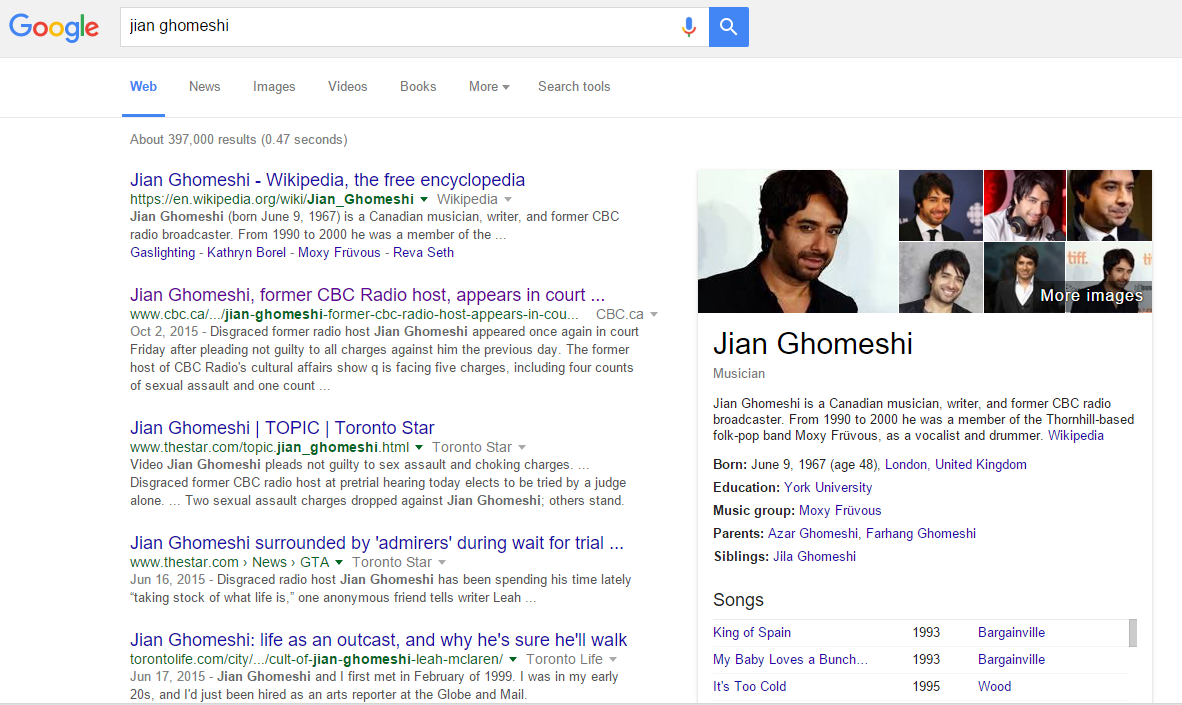Click the blue search magnifier button
Viewport: 1182px width, 705px height.
click(728, 27)
